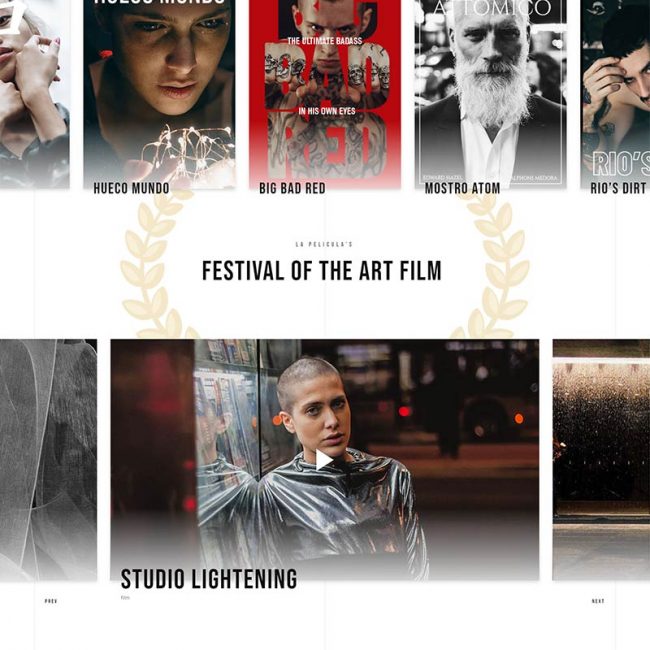Screen dimensions: 650x650
Task: Open the dark slide on the right
Action: (601, 460)
